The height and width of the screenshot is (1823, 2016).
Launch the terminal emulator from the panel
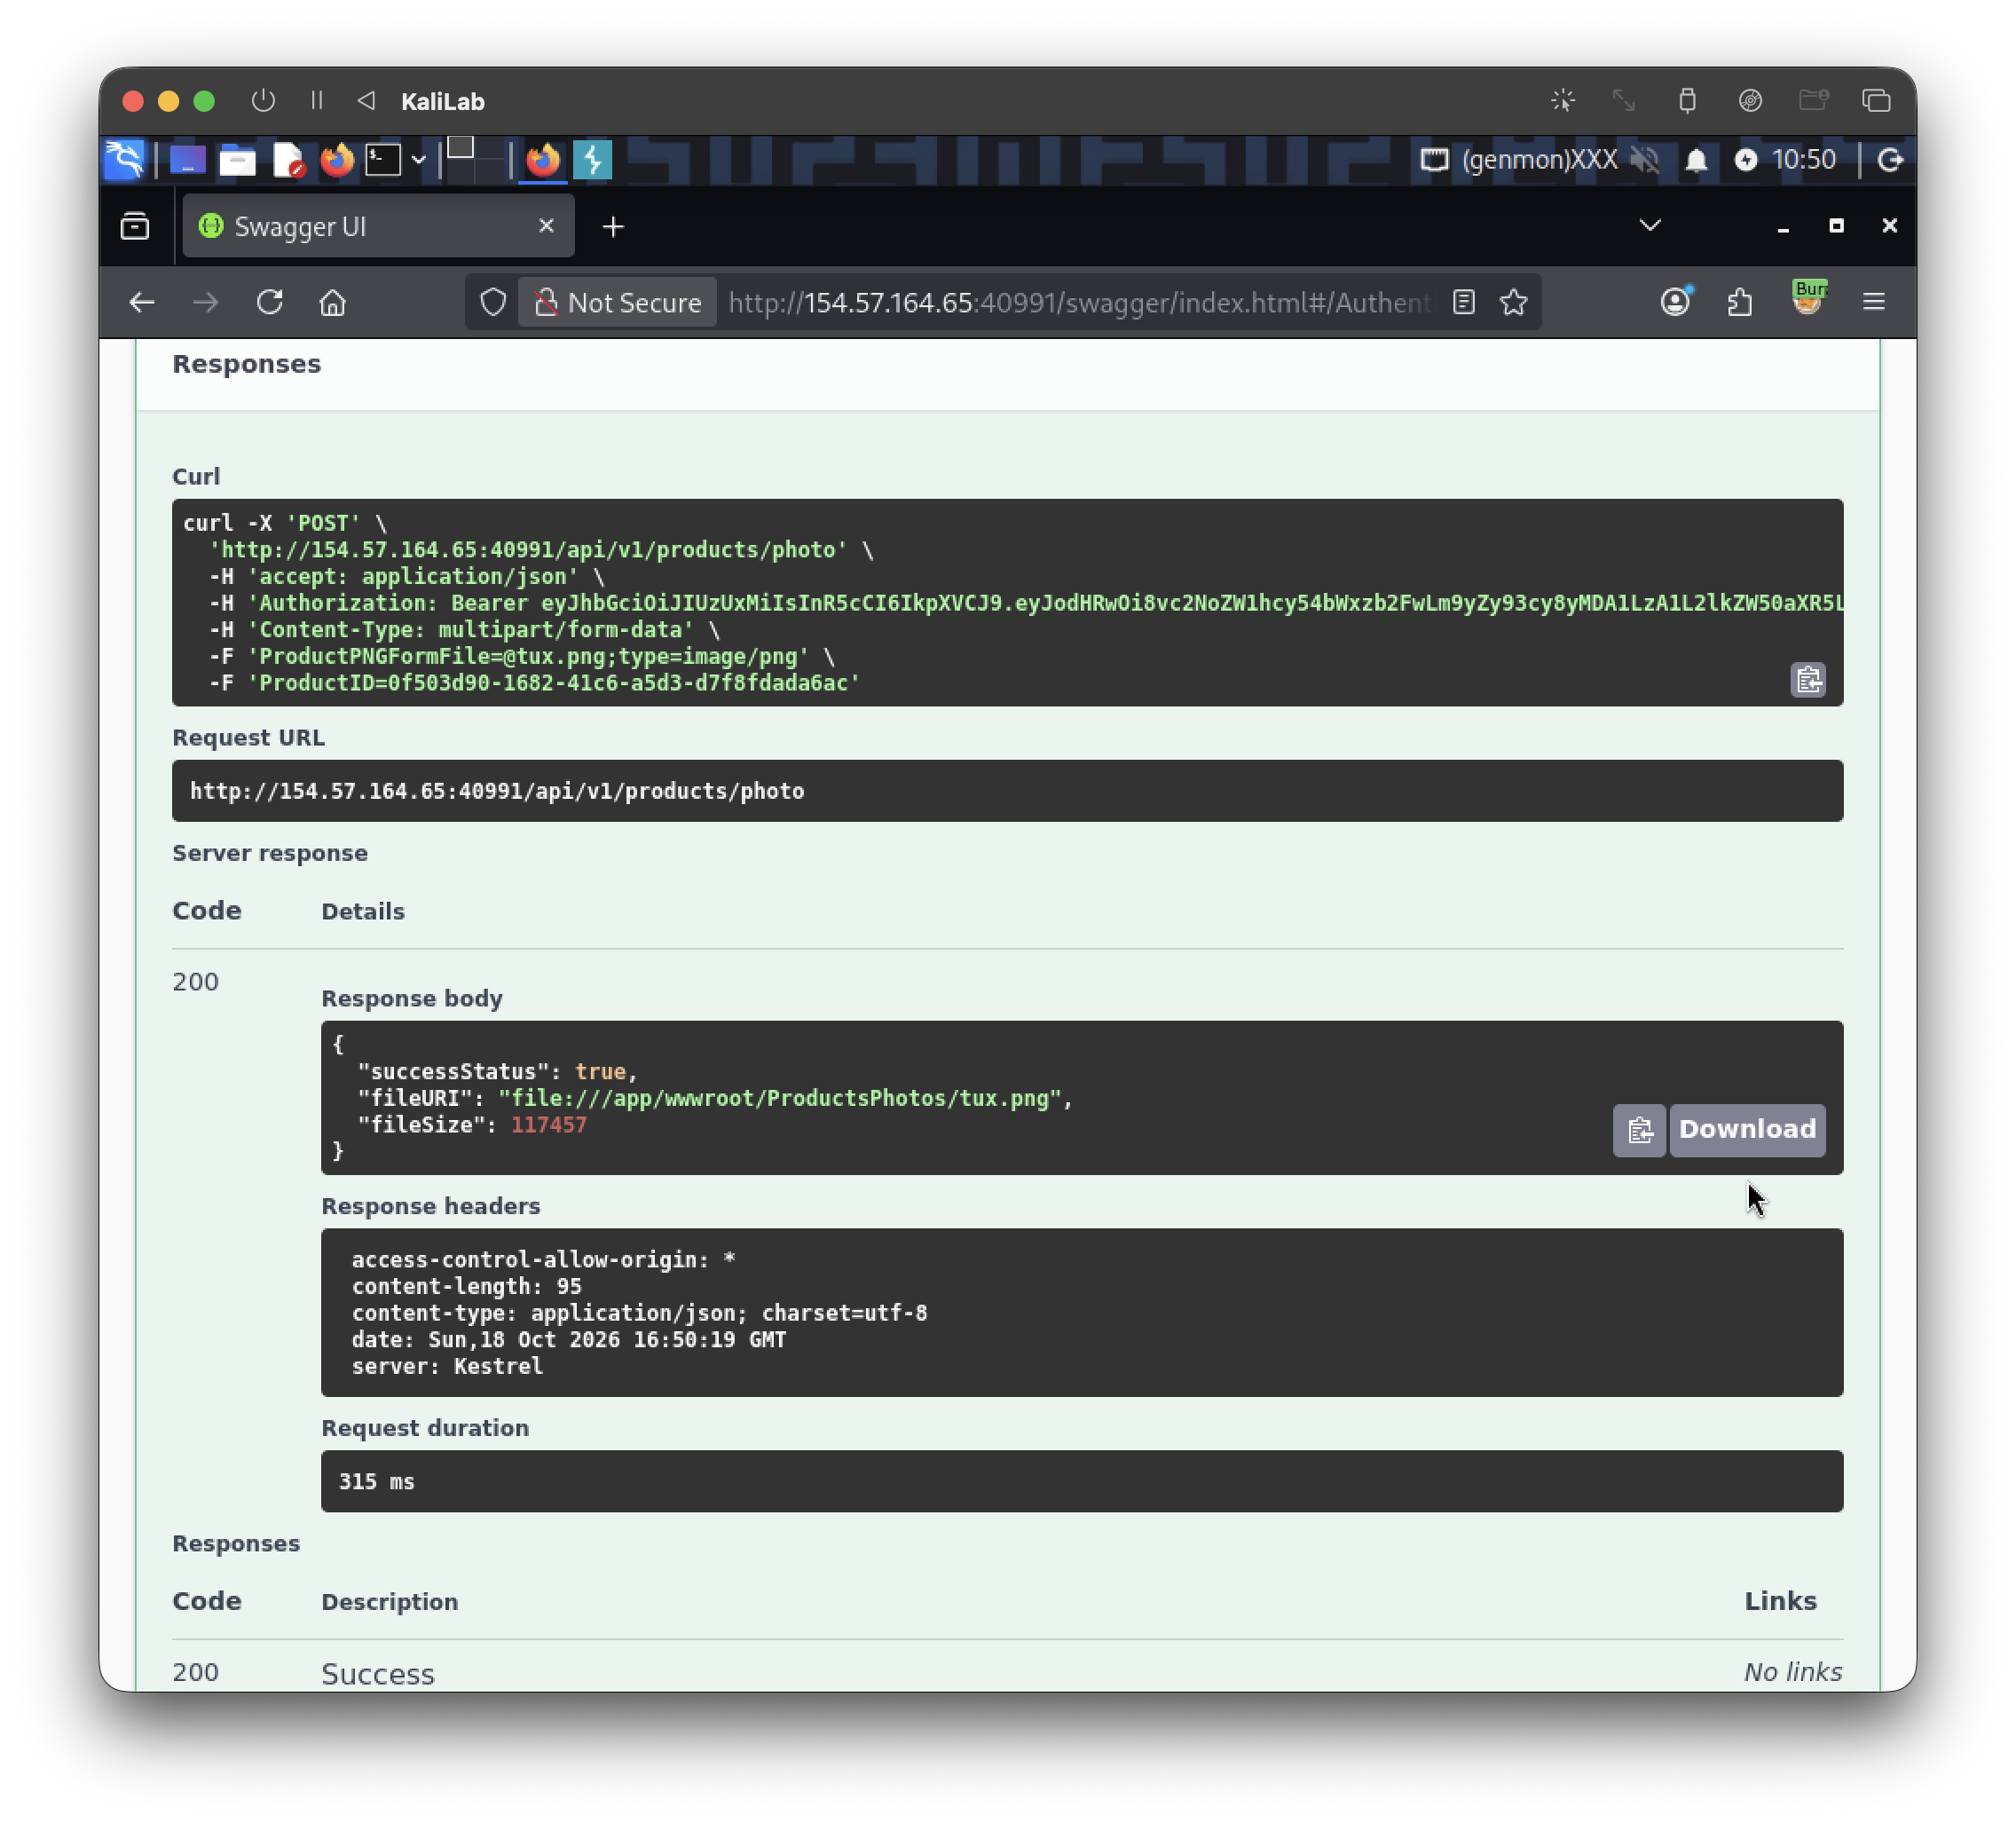[383, 160]
